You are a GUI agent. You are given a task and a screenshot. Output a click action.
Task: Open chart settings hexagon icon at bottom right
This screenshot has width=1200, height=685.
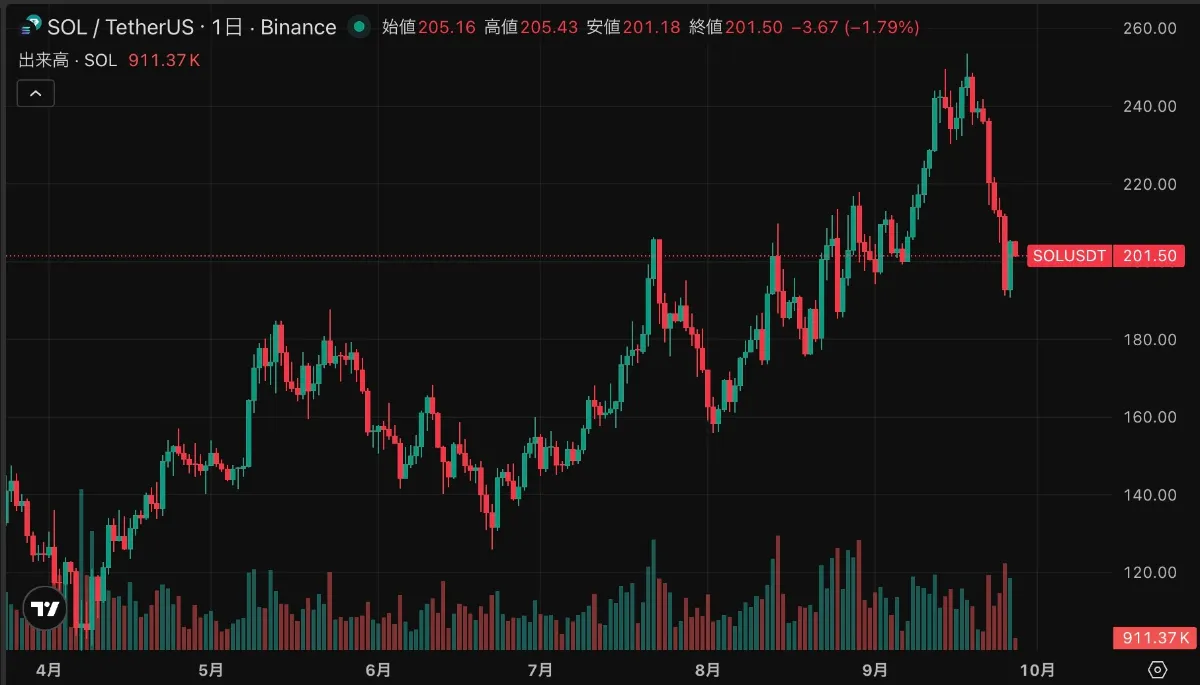click(x=1159, y=669)
